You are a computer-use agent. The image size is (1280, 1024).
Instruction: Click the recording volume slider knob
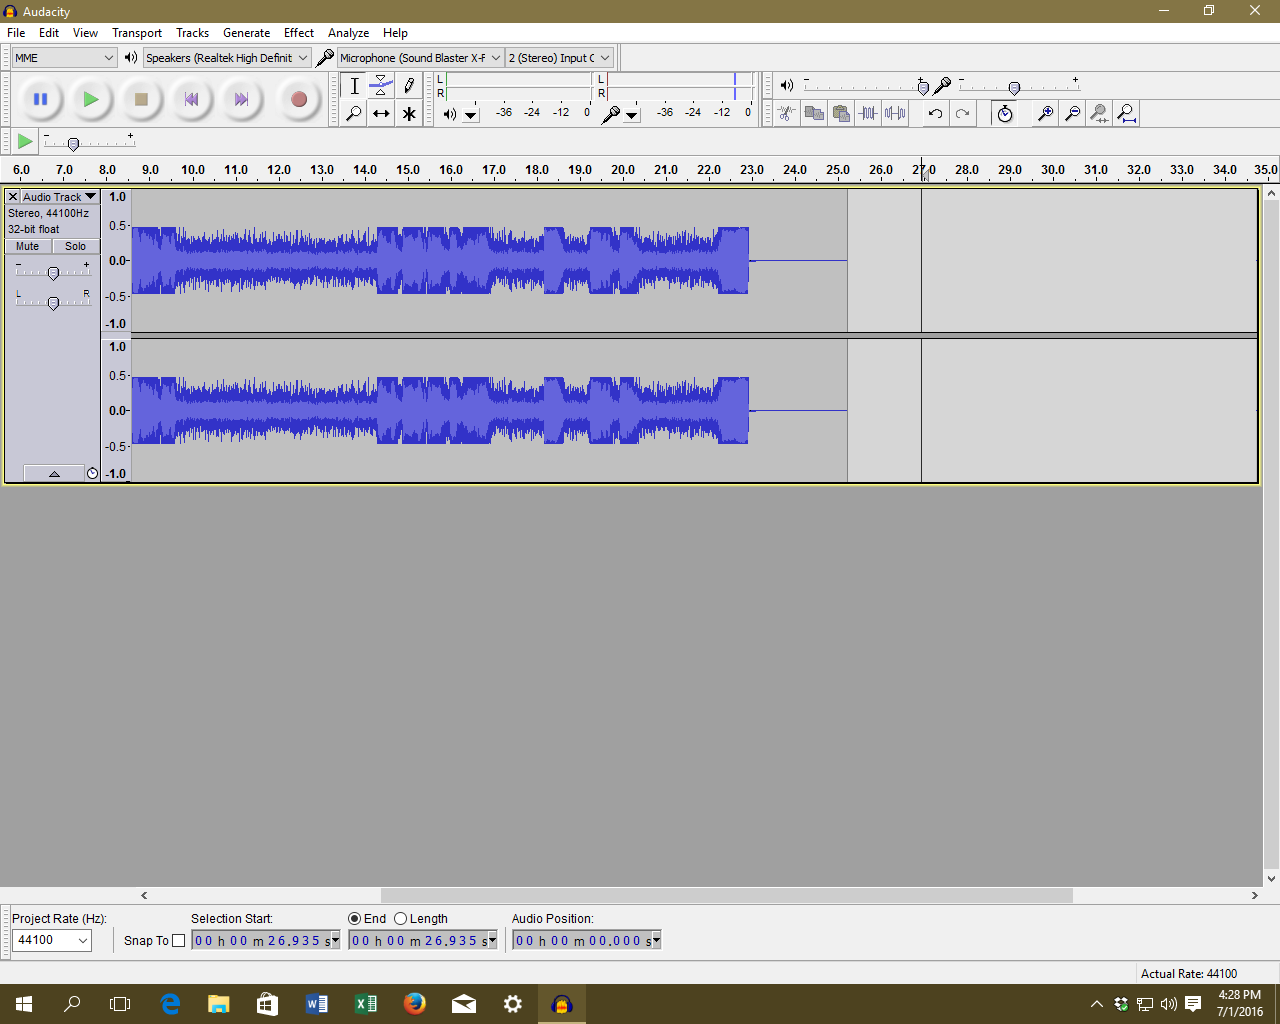1014,88
